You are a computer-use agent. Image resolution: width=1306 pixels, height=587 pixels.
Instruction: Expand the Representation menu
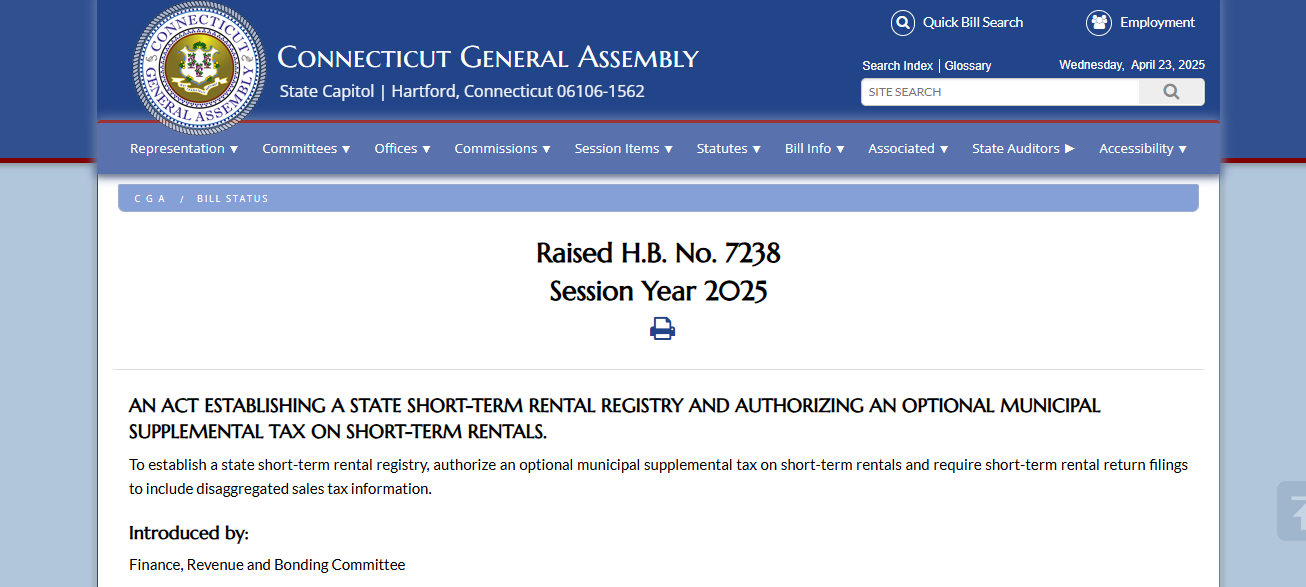pyautogui.click(x=184, y=148)
